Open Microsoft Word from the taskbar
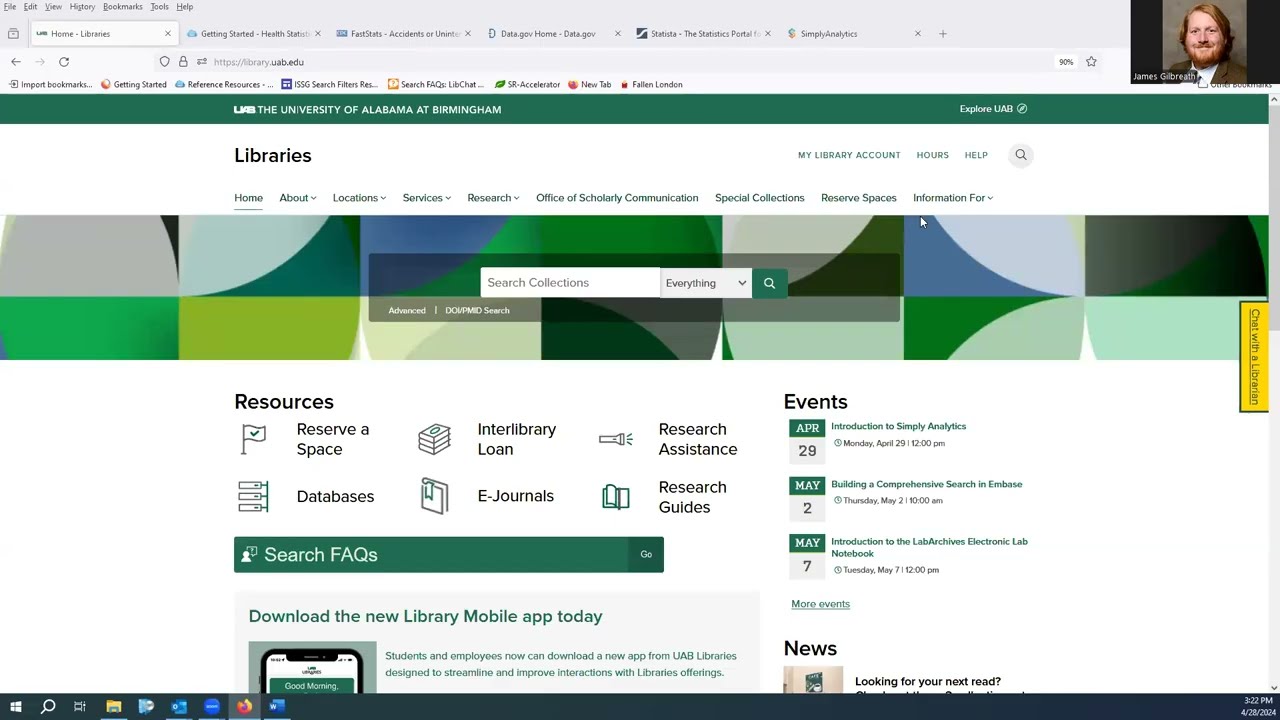This screenshot has height=720, width=1280. pyautogui.click(x=277, y=707)
